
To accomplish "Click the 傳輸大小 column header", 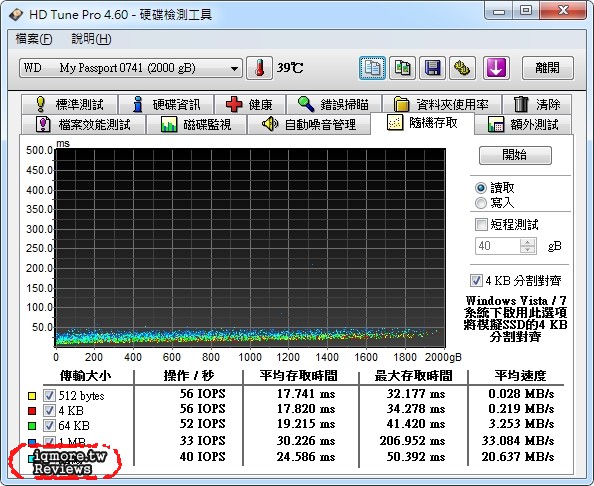I will pos(85,375).
